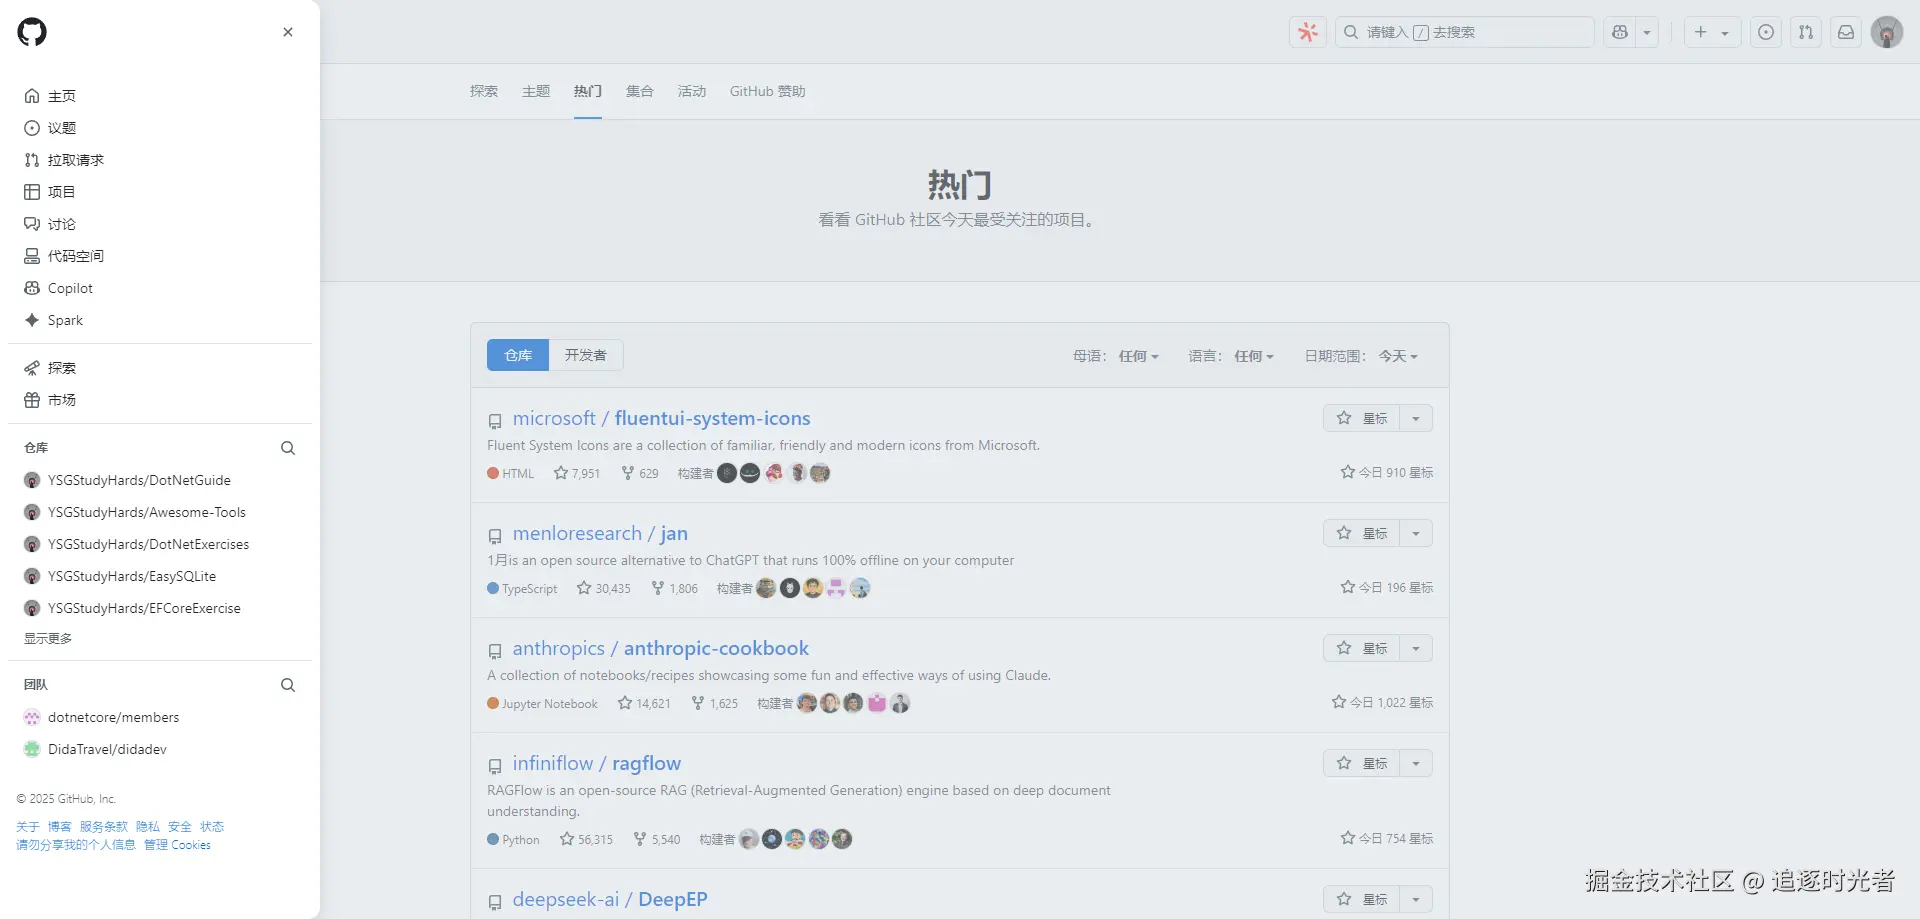
Task: Star the anthropic-cookbook repository
Action: [1362, 648]
